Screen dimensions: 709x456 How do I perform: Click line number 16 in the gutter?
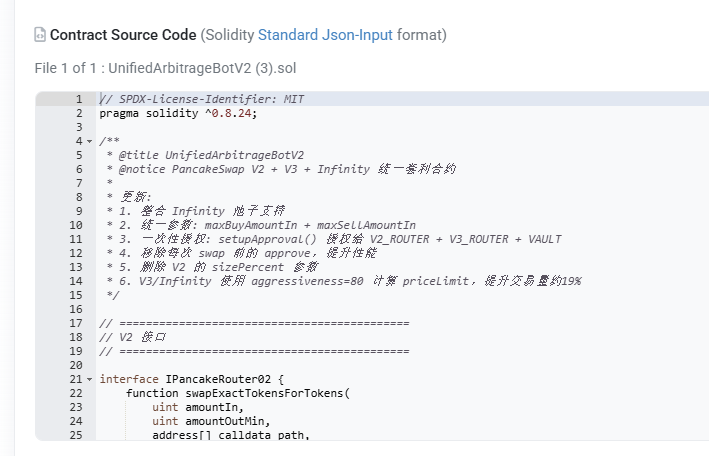(76, 309)
